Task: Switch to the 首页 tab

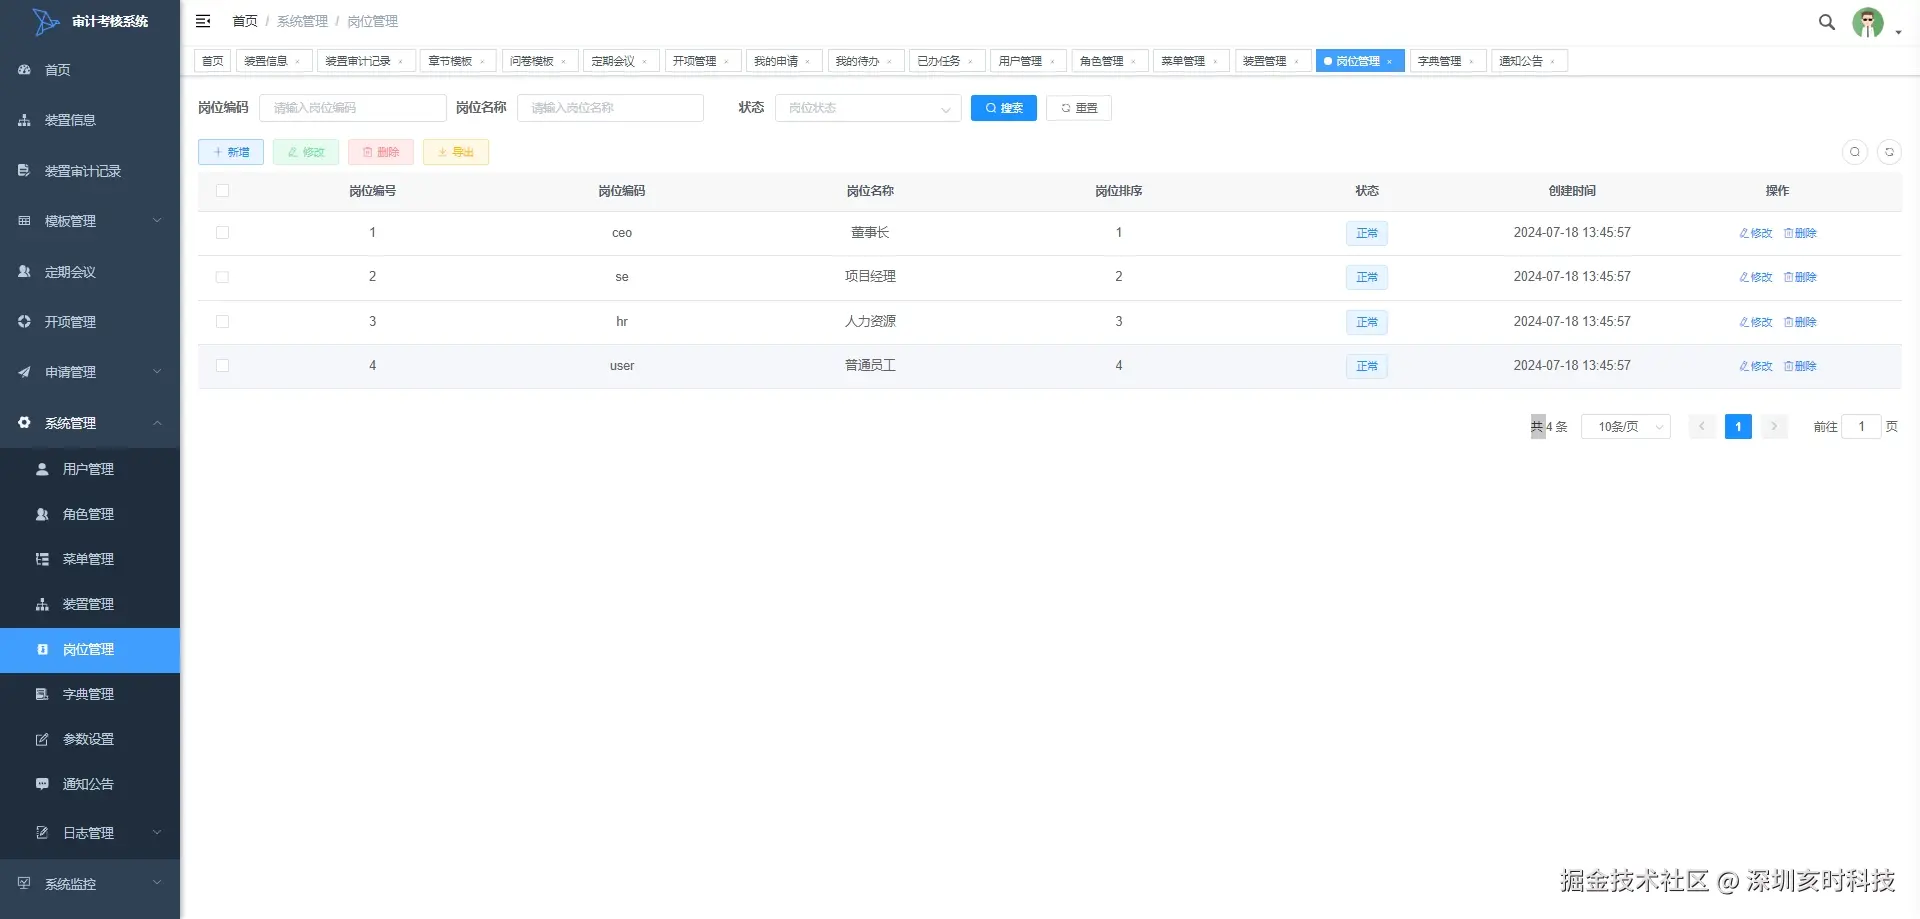Action: point(213,61)
